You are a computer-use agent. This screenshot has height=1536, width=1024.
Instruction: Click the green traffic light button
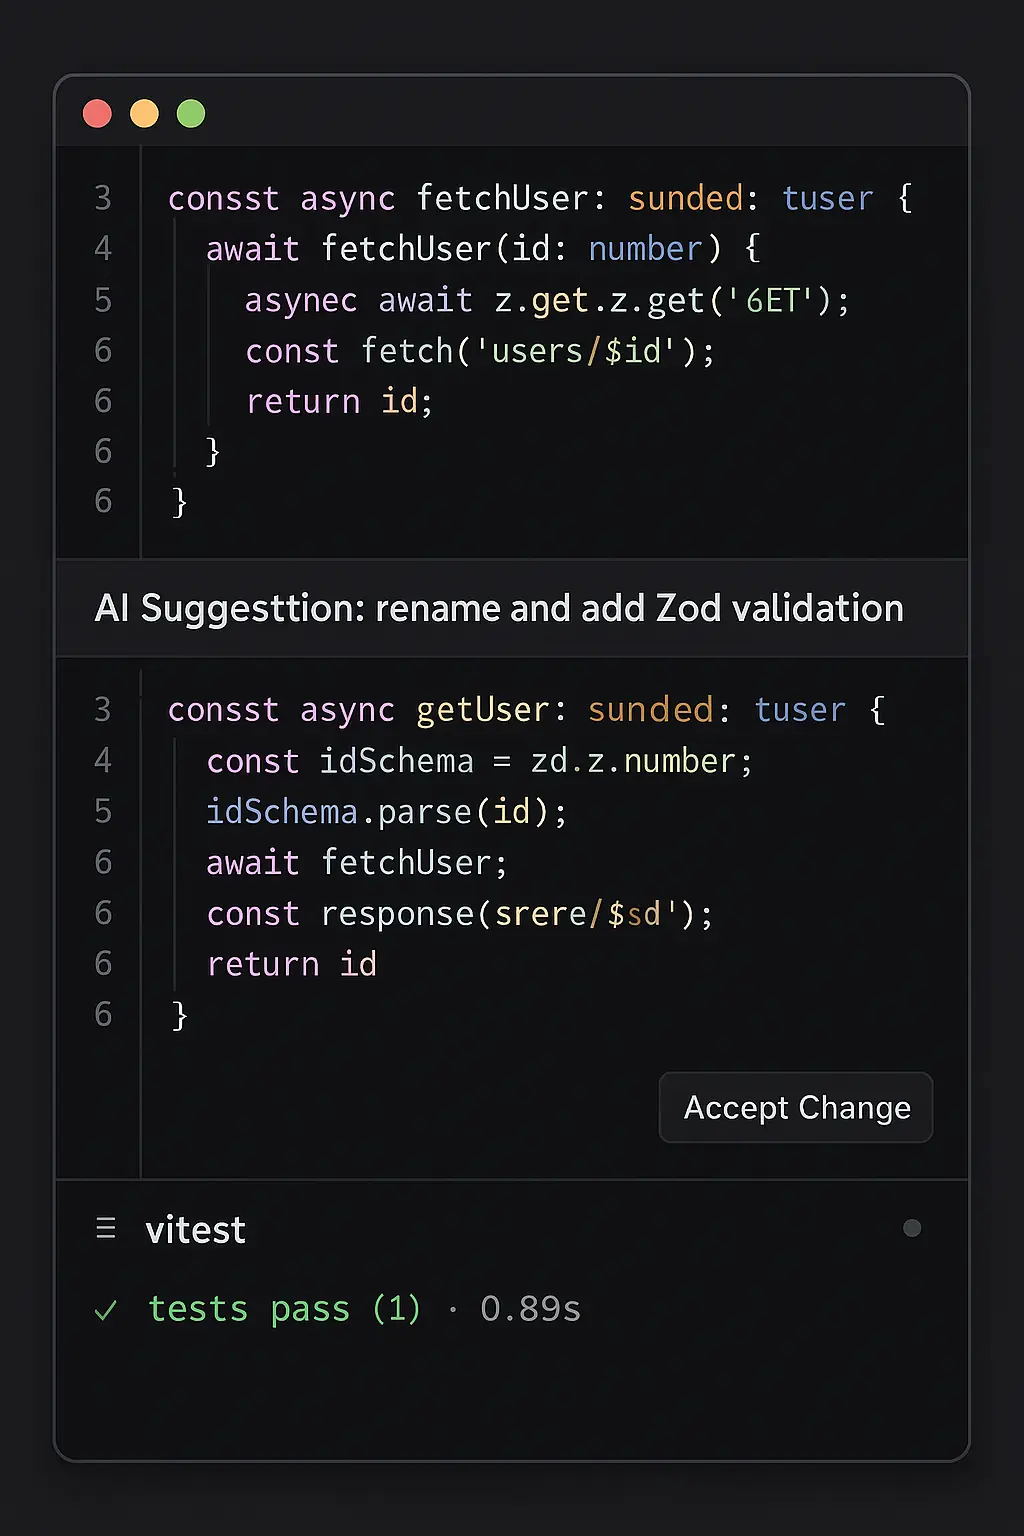click(x=190, y=113)
